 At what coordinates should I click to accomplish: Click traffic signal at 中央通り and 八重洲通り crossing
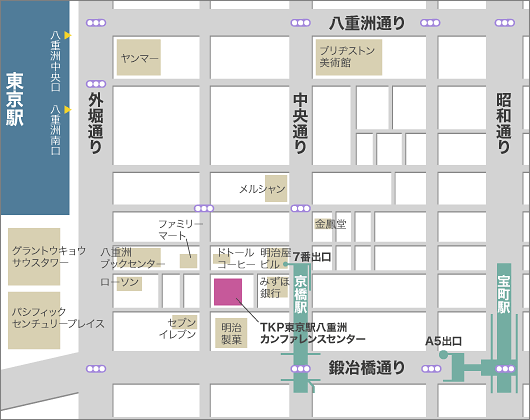point(300,23)
